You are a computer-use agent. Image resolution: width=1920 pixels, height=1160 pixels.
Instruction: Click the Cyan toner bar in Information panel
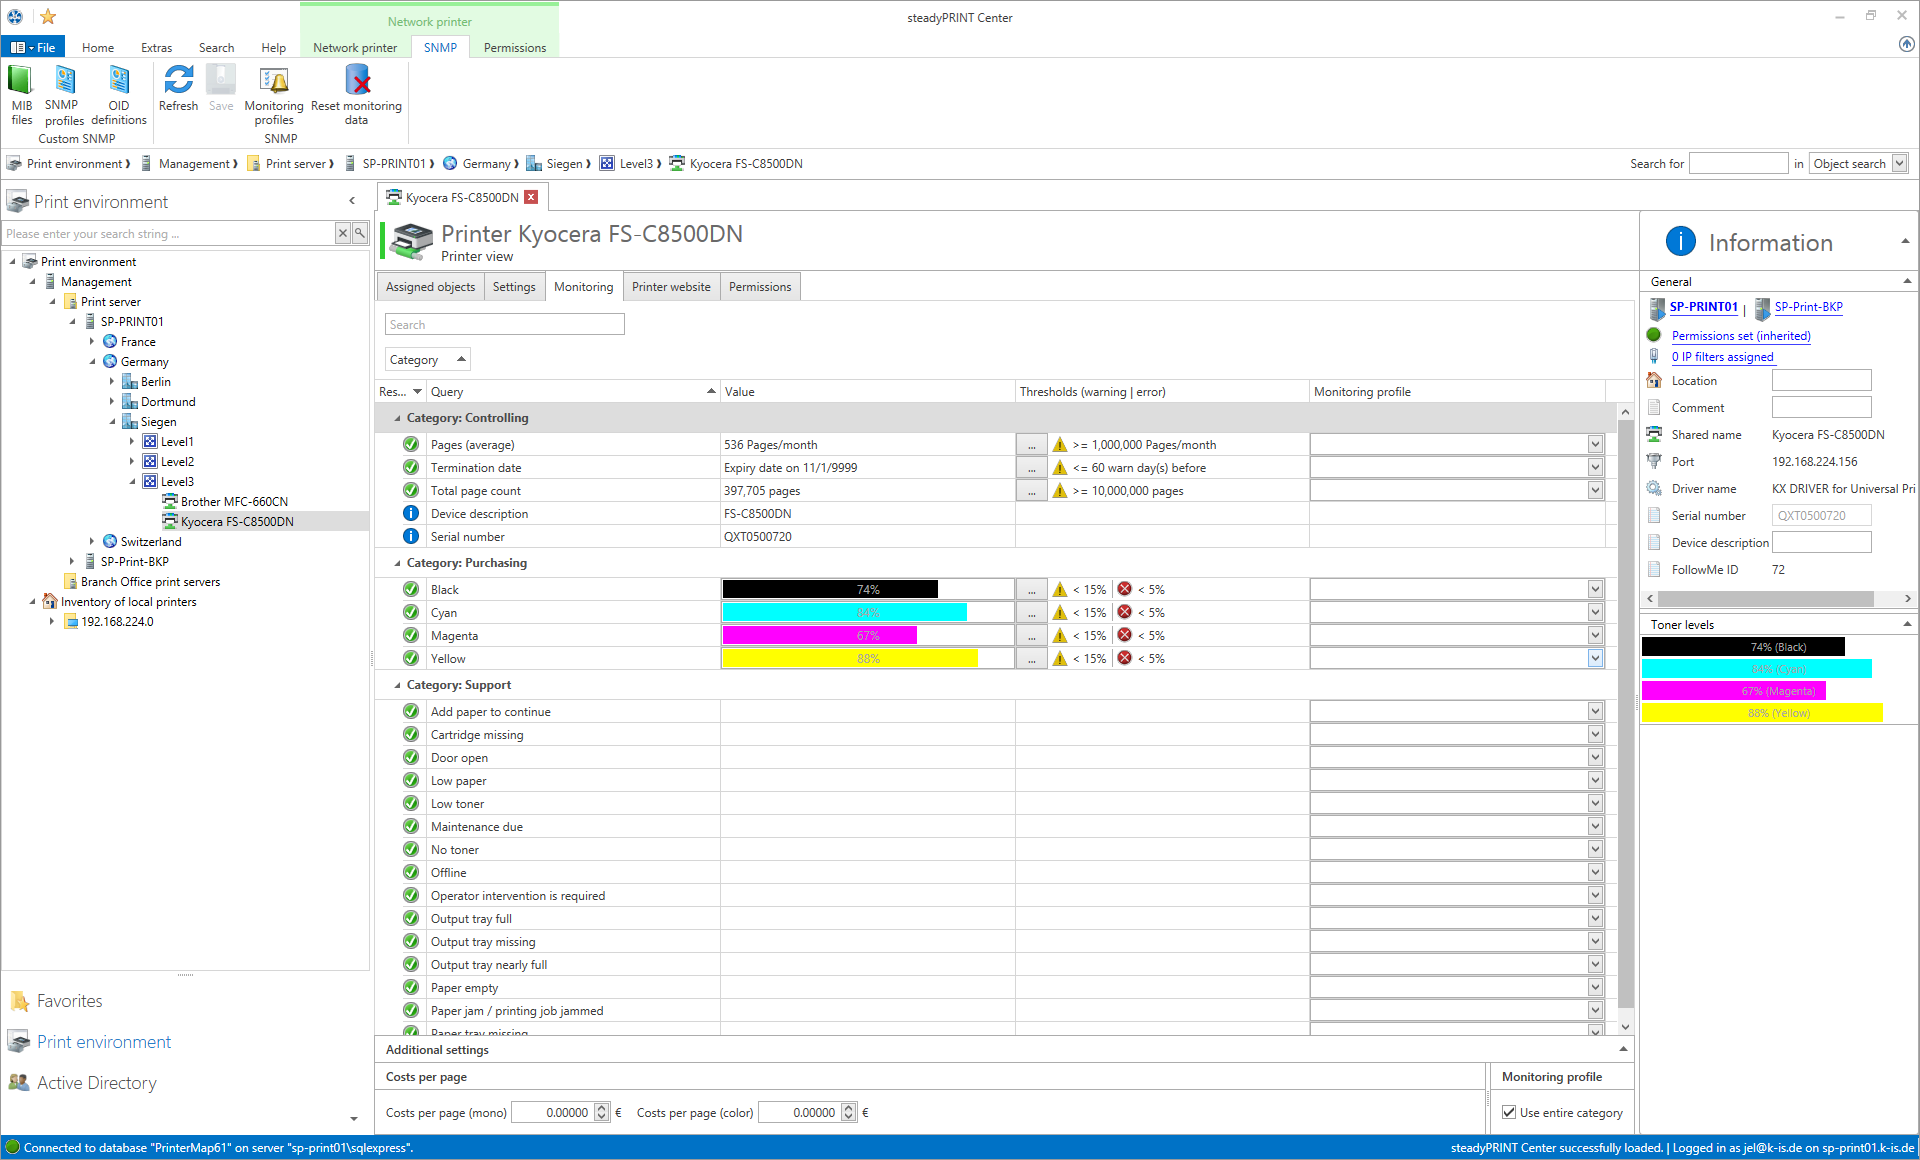click(x=1756, y=669)
